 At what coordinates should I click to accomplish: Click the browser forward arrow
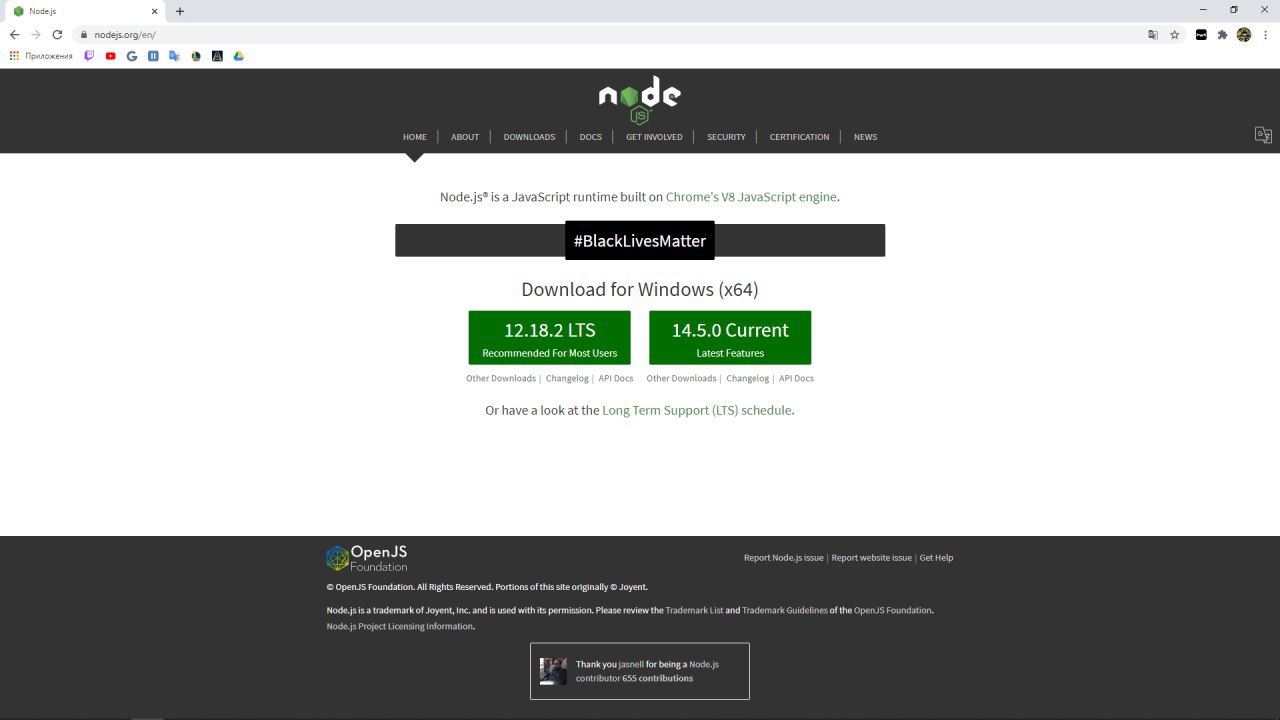[x=36, y=34]
